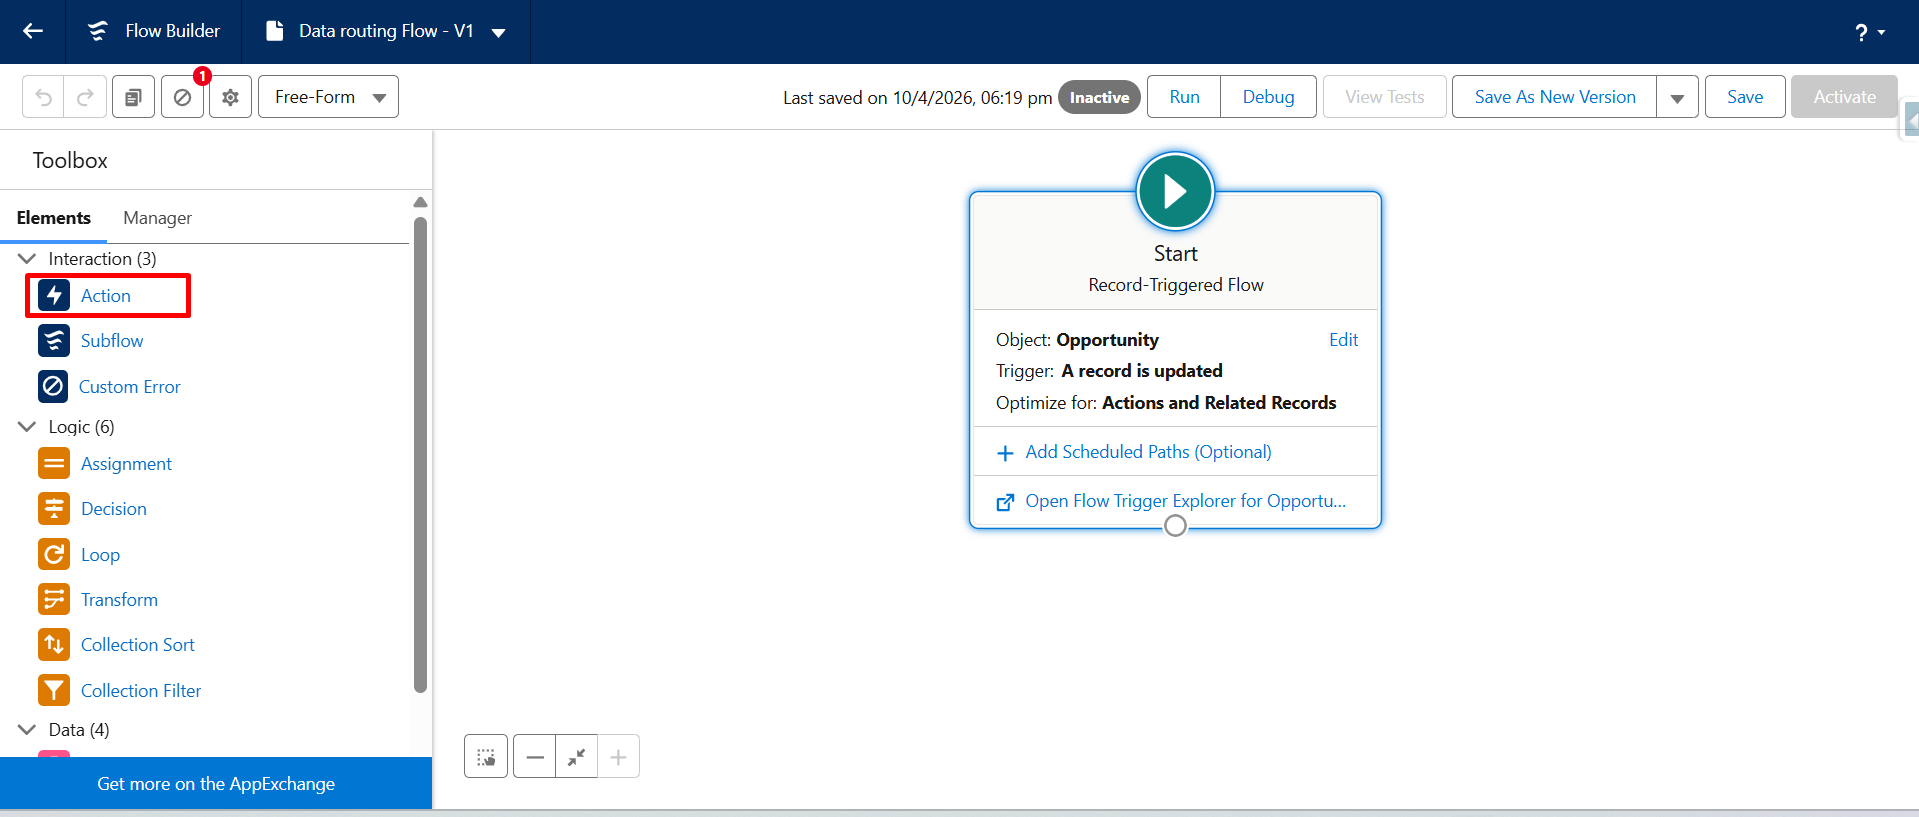Open the Save As New Version dropdown arrow
The width and height of the screenshot is (1919, 817).
coord(1677,98)
